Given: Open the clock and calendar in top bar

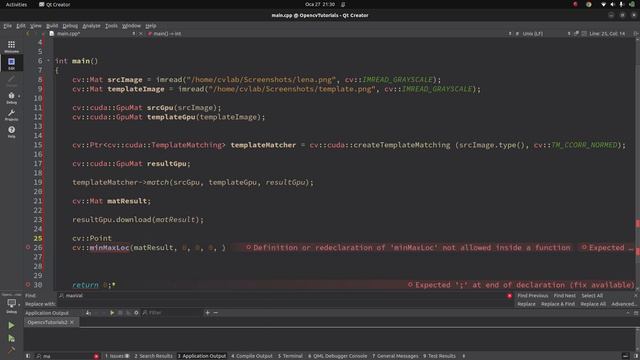Looking at the screenshot, I should (x=320, y=4).
